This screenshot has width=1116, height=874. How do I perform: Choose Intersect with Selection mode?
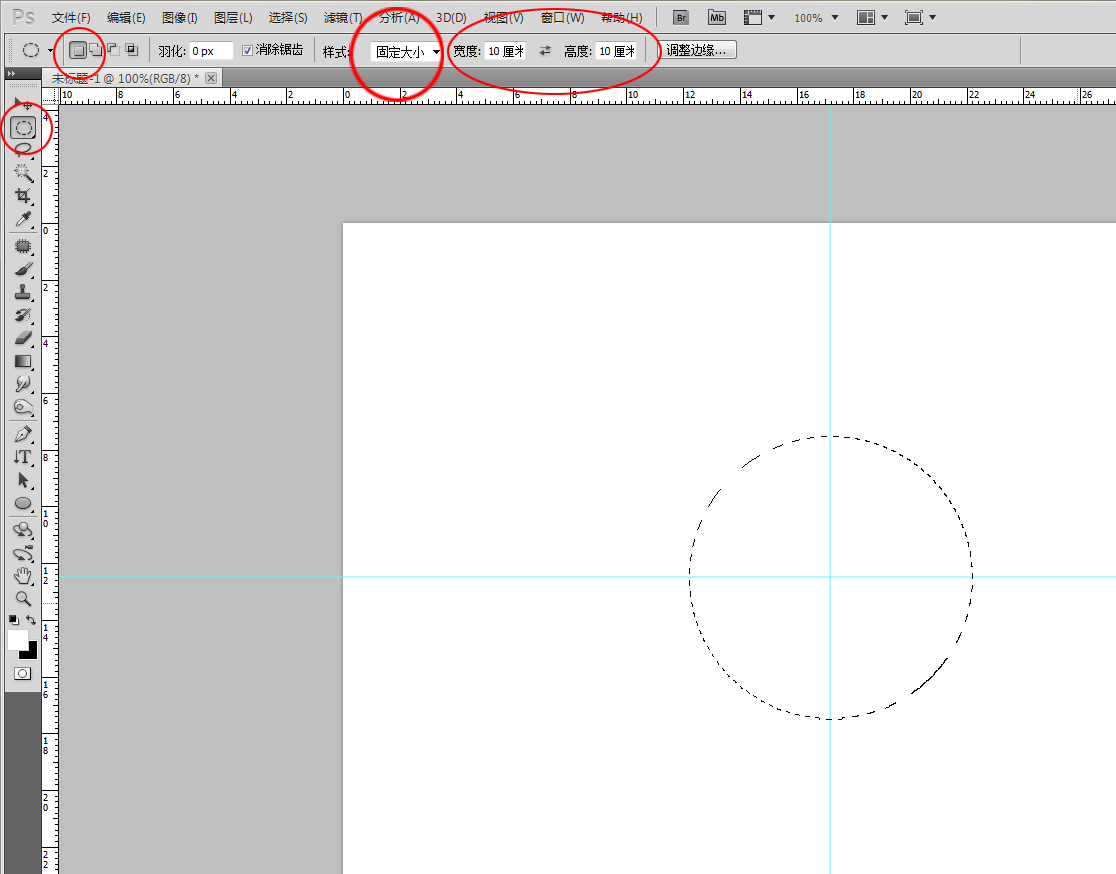pos(132,50)
